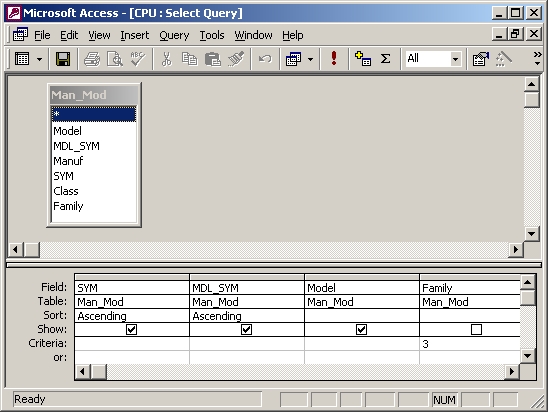Open the Query Type dropdown arrow

coord(310,59)
